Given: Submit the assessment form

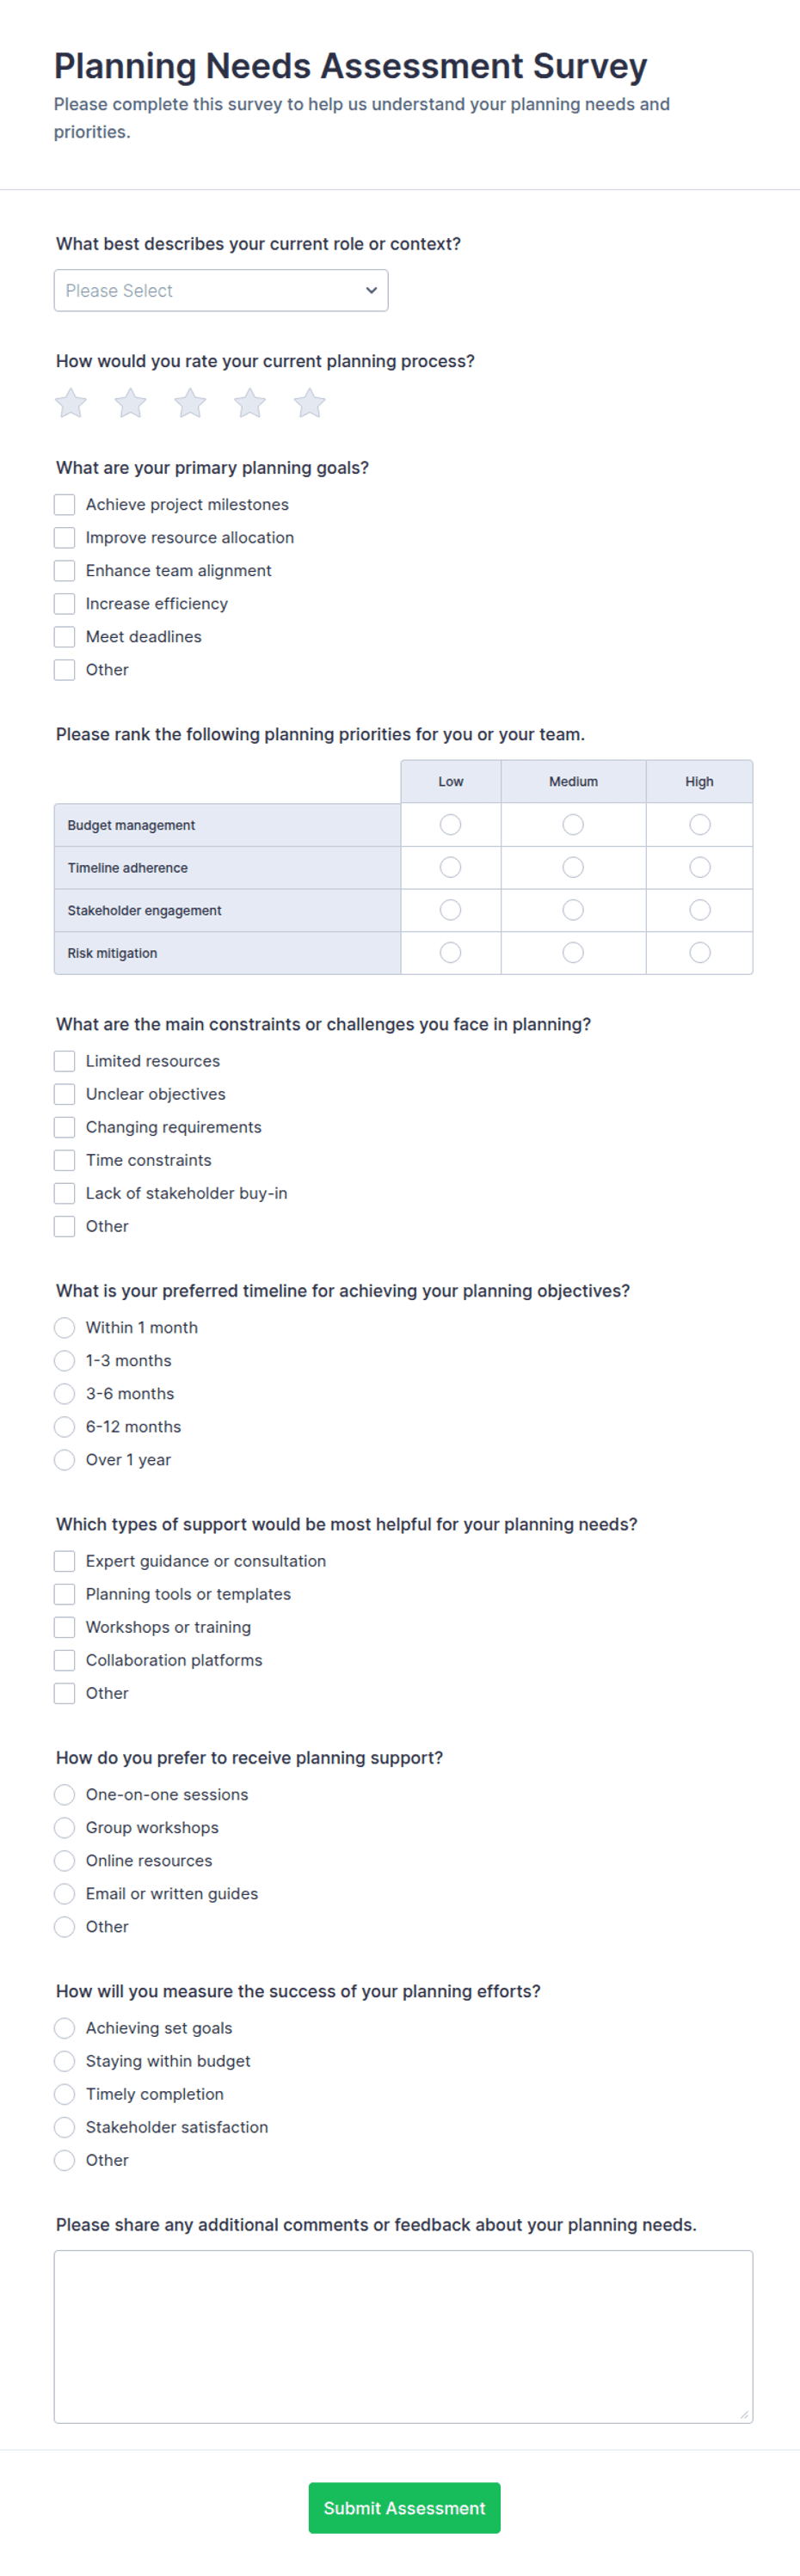Looking at the screenshot, I should [404, 2507].
